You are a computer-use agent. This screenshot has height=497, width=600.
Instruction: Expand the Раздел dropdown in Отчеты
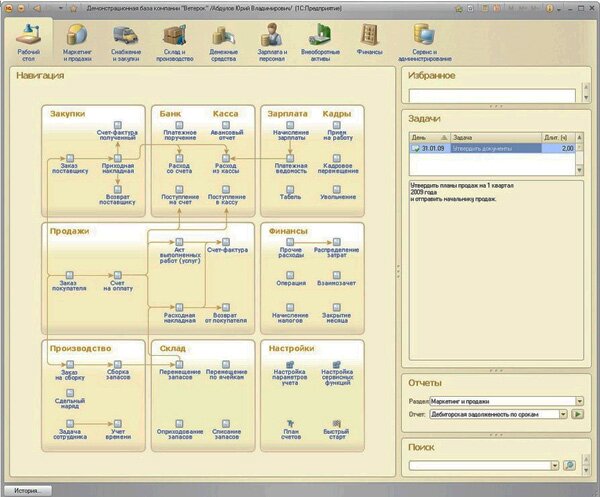pos(580,401)
